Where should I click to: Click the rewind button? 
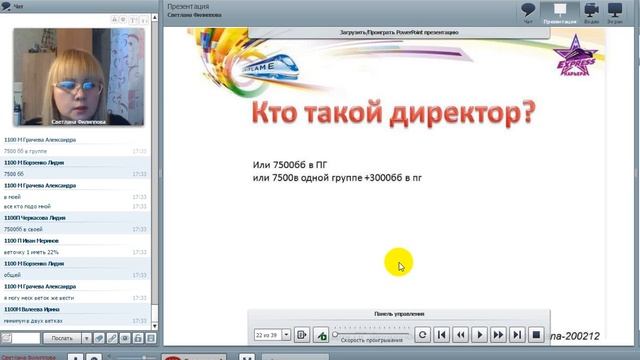tap(460, 335)
